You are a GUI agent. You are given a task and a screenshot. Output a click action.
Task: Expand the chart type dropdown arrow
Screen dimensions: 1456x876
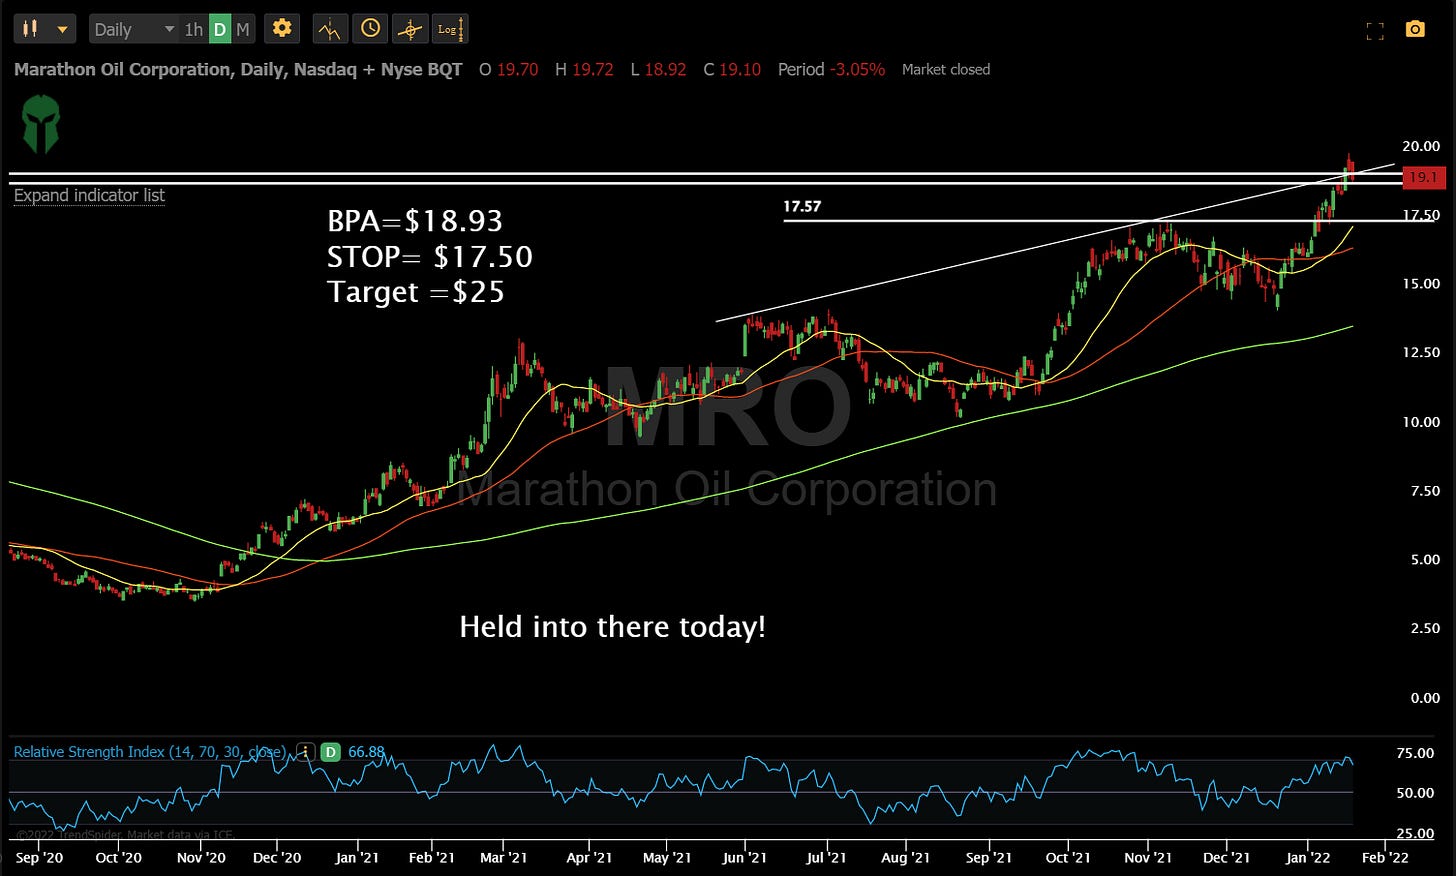pos(63,30)
